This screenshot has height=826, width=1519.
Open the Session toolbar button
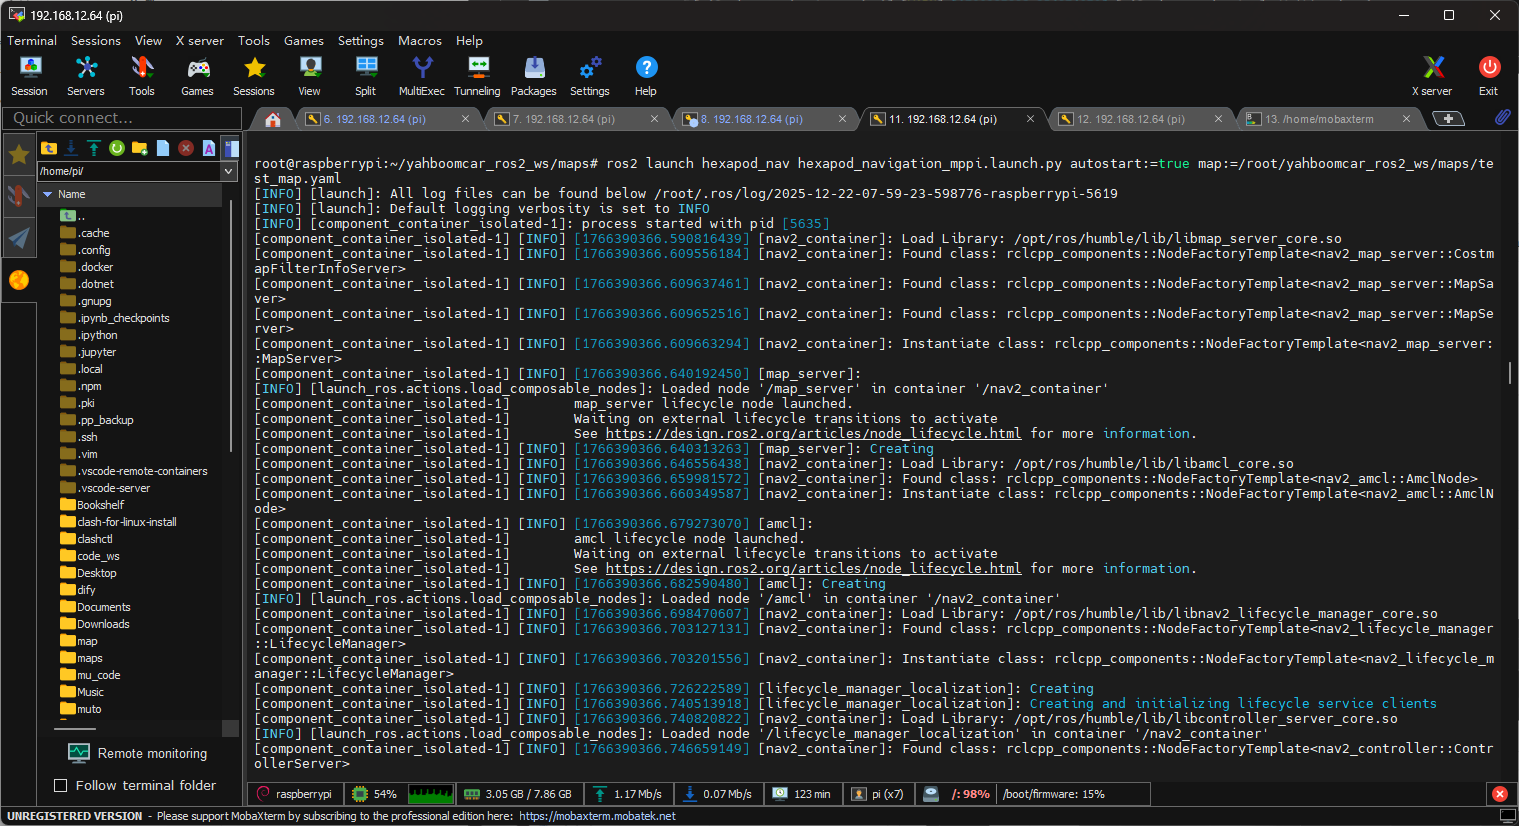(29, 76)
